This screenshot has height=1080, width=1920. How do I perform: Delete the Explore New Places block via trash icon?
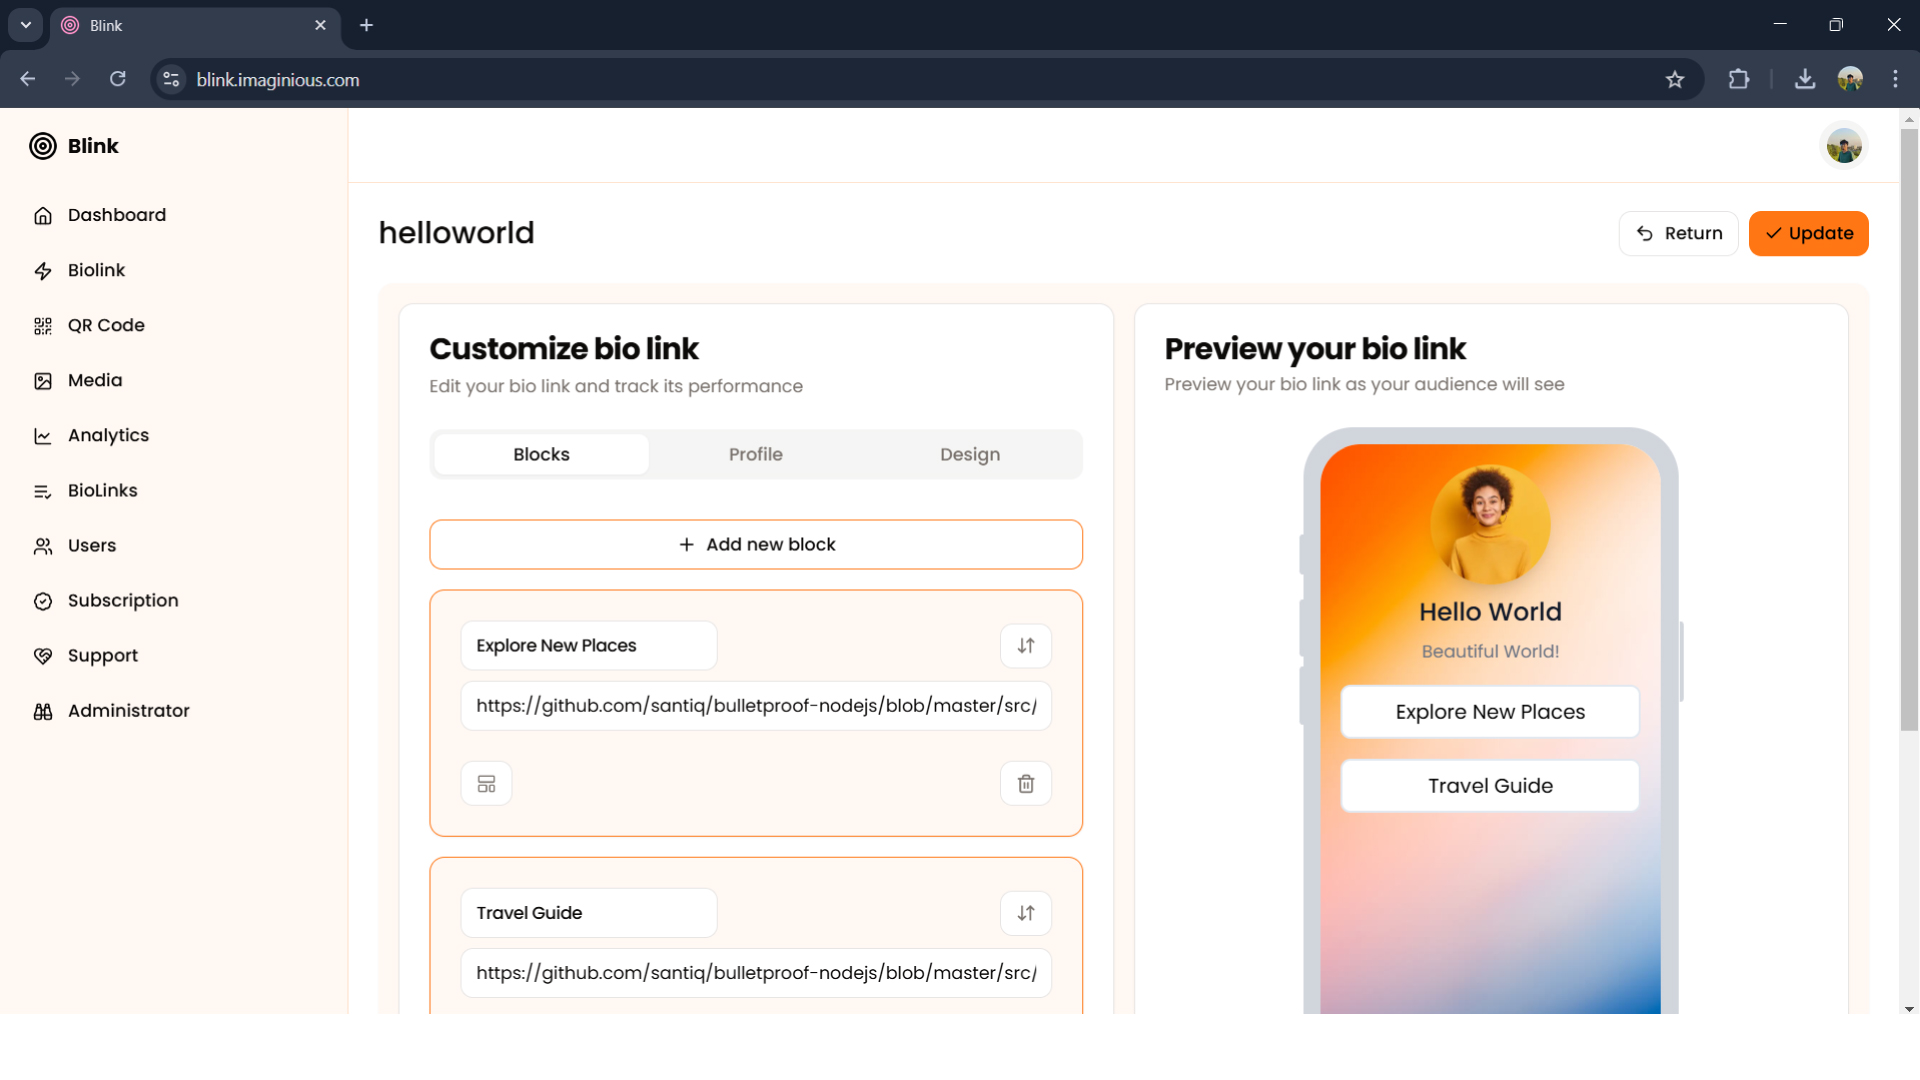[x=1026, y=783]
